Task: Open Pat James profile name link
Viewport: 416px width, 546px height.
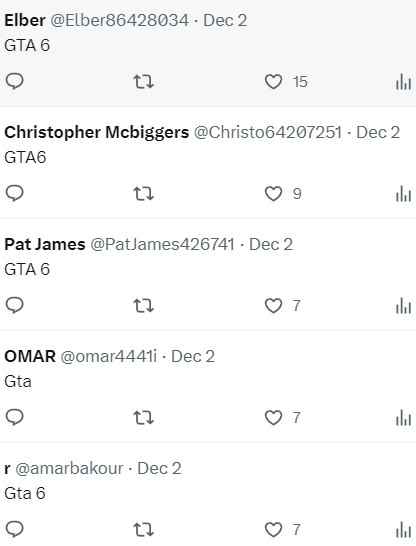Action: [45, 244]
